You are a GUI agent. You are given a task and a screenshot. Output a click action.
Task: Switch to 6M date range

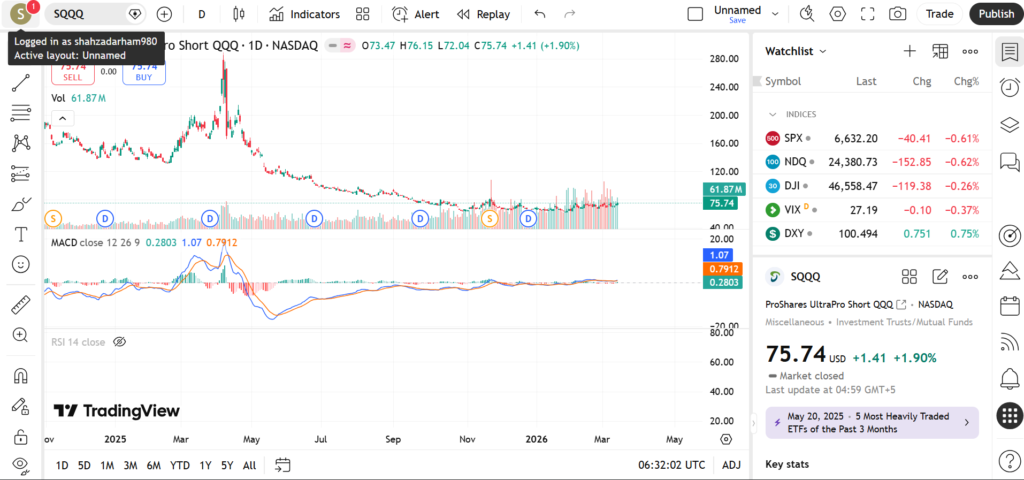click(153, 465)
